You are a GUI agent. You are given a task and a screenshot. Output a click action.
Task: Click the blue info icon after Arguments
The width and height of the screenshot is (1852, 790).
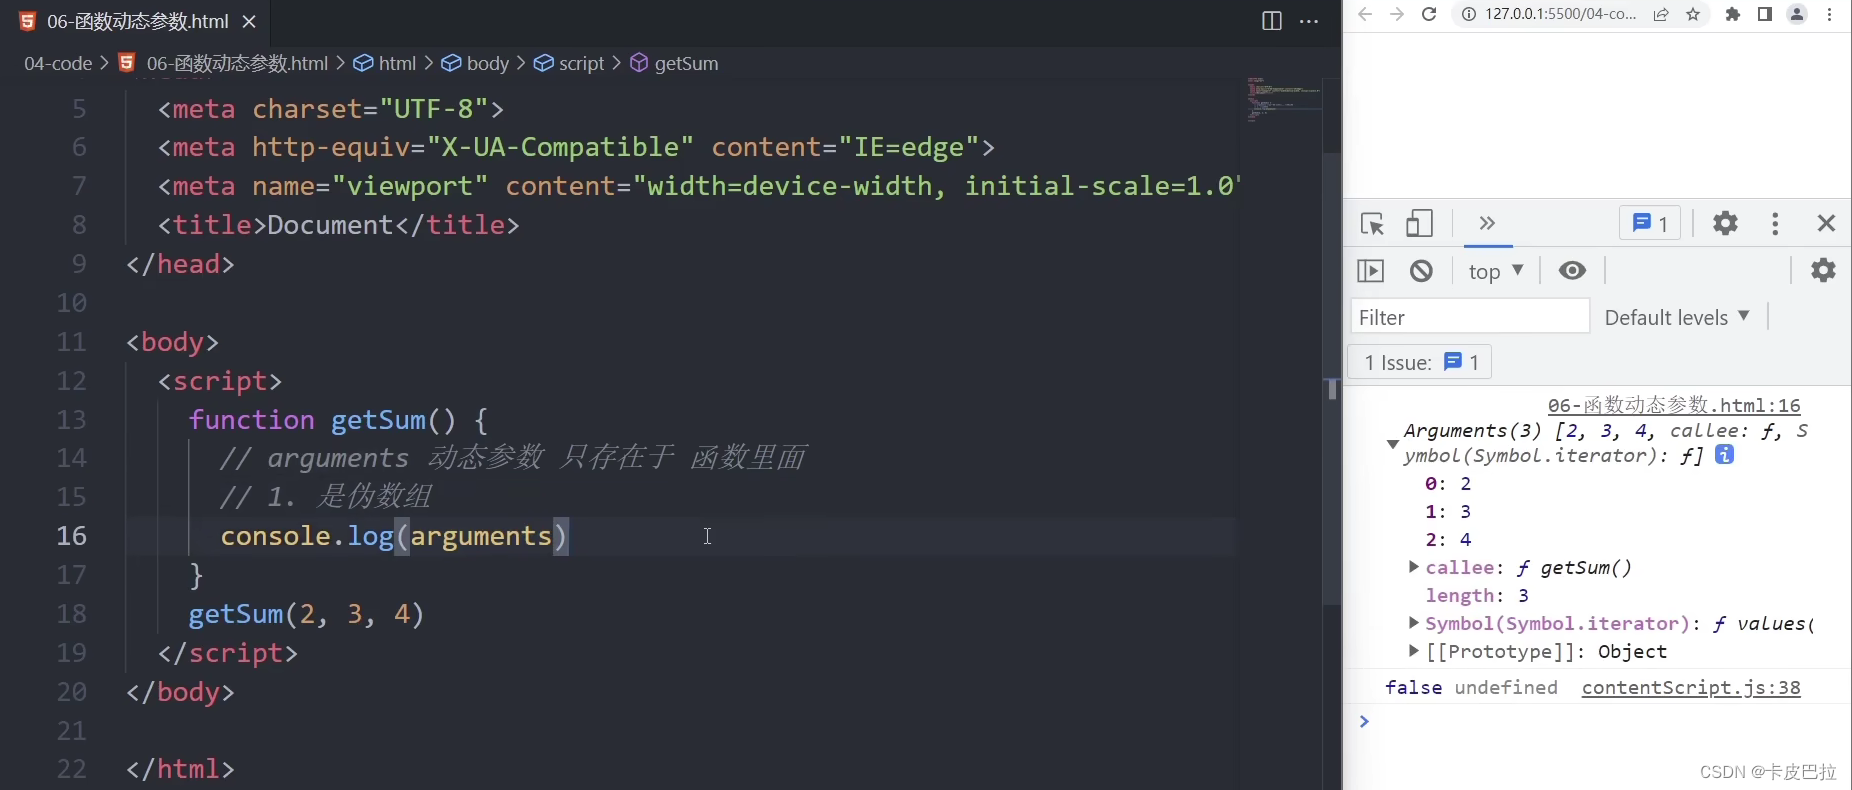[x=1724, y=455]
